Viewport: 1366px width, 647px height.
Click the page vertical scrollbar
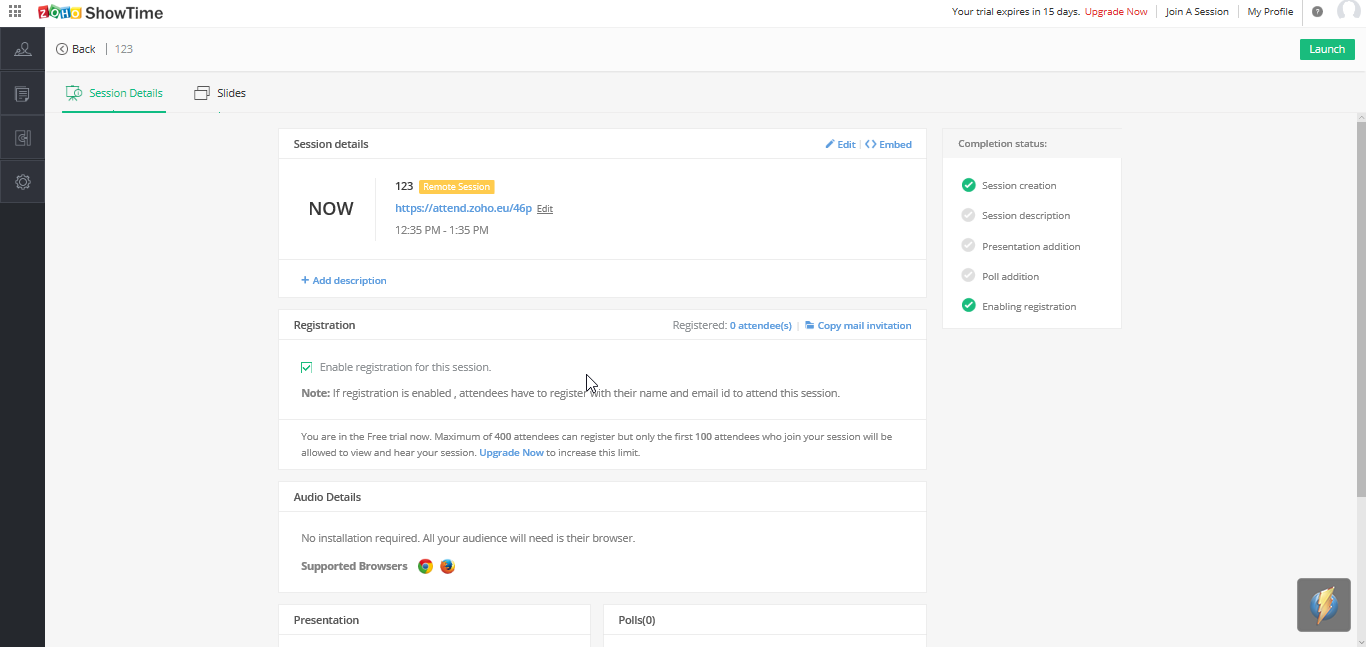point(1360,300)
